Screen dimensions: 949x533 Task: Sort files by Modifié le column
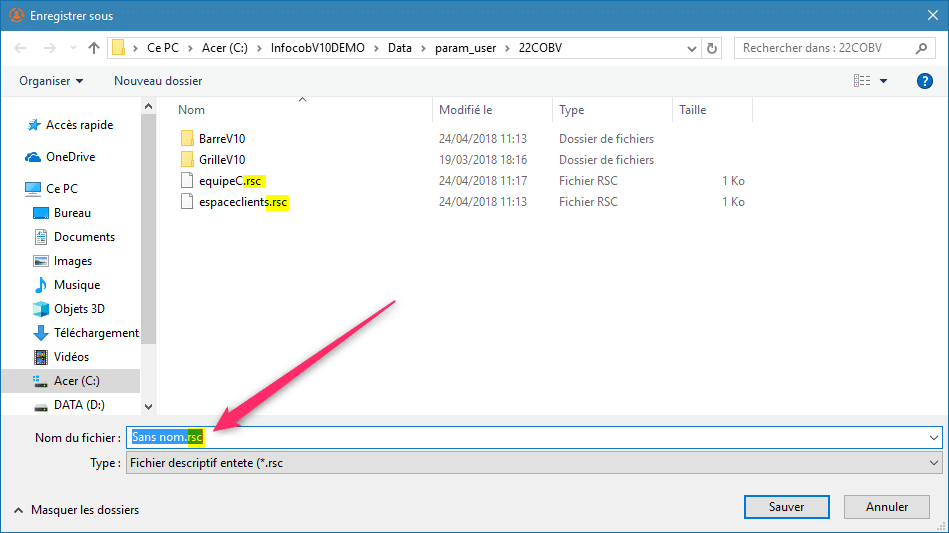465,110
